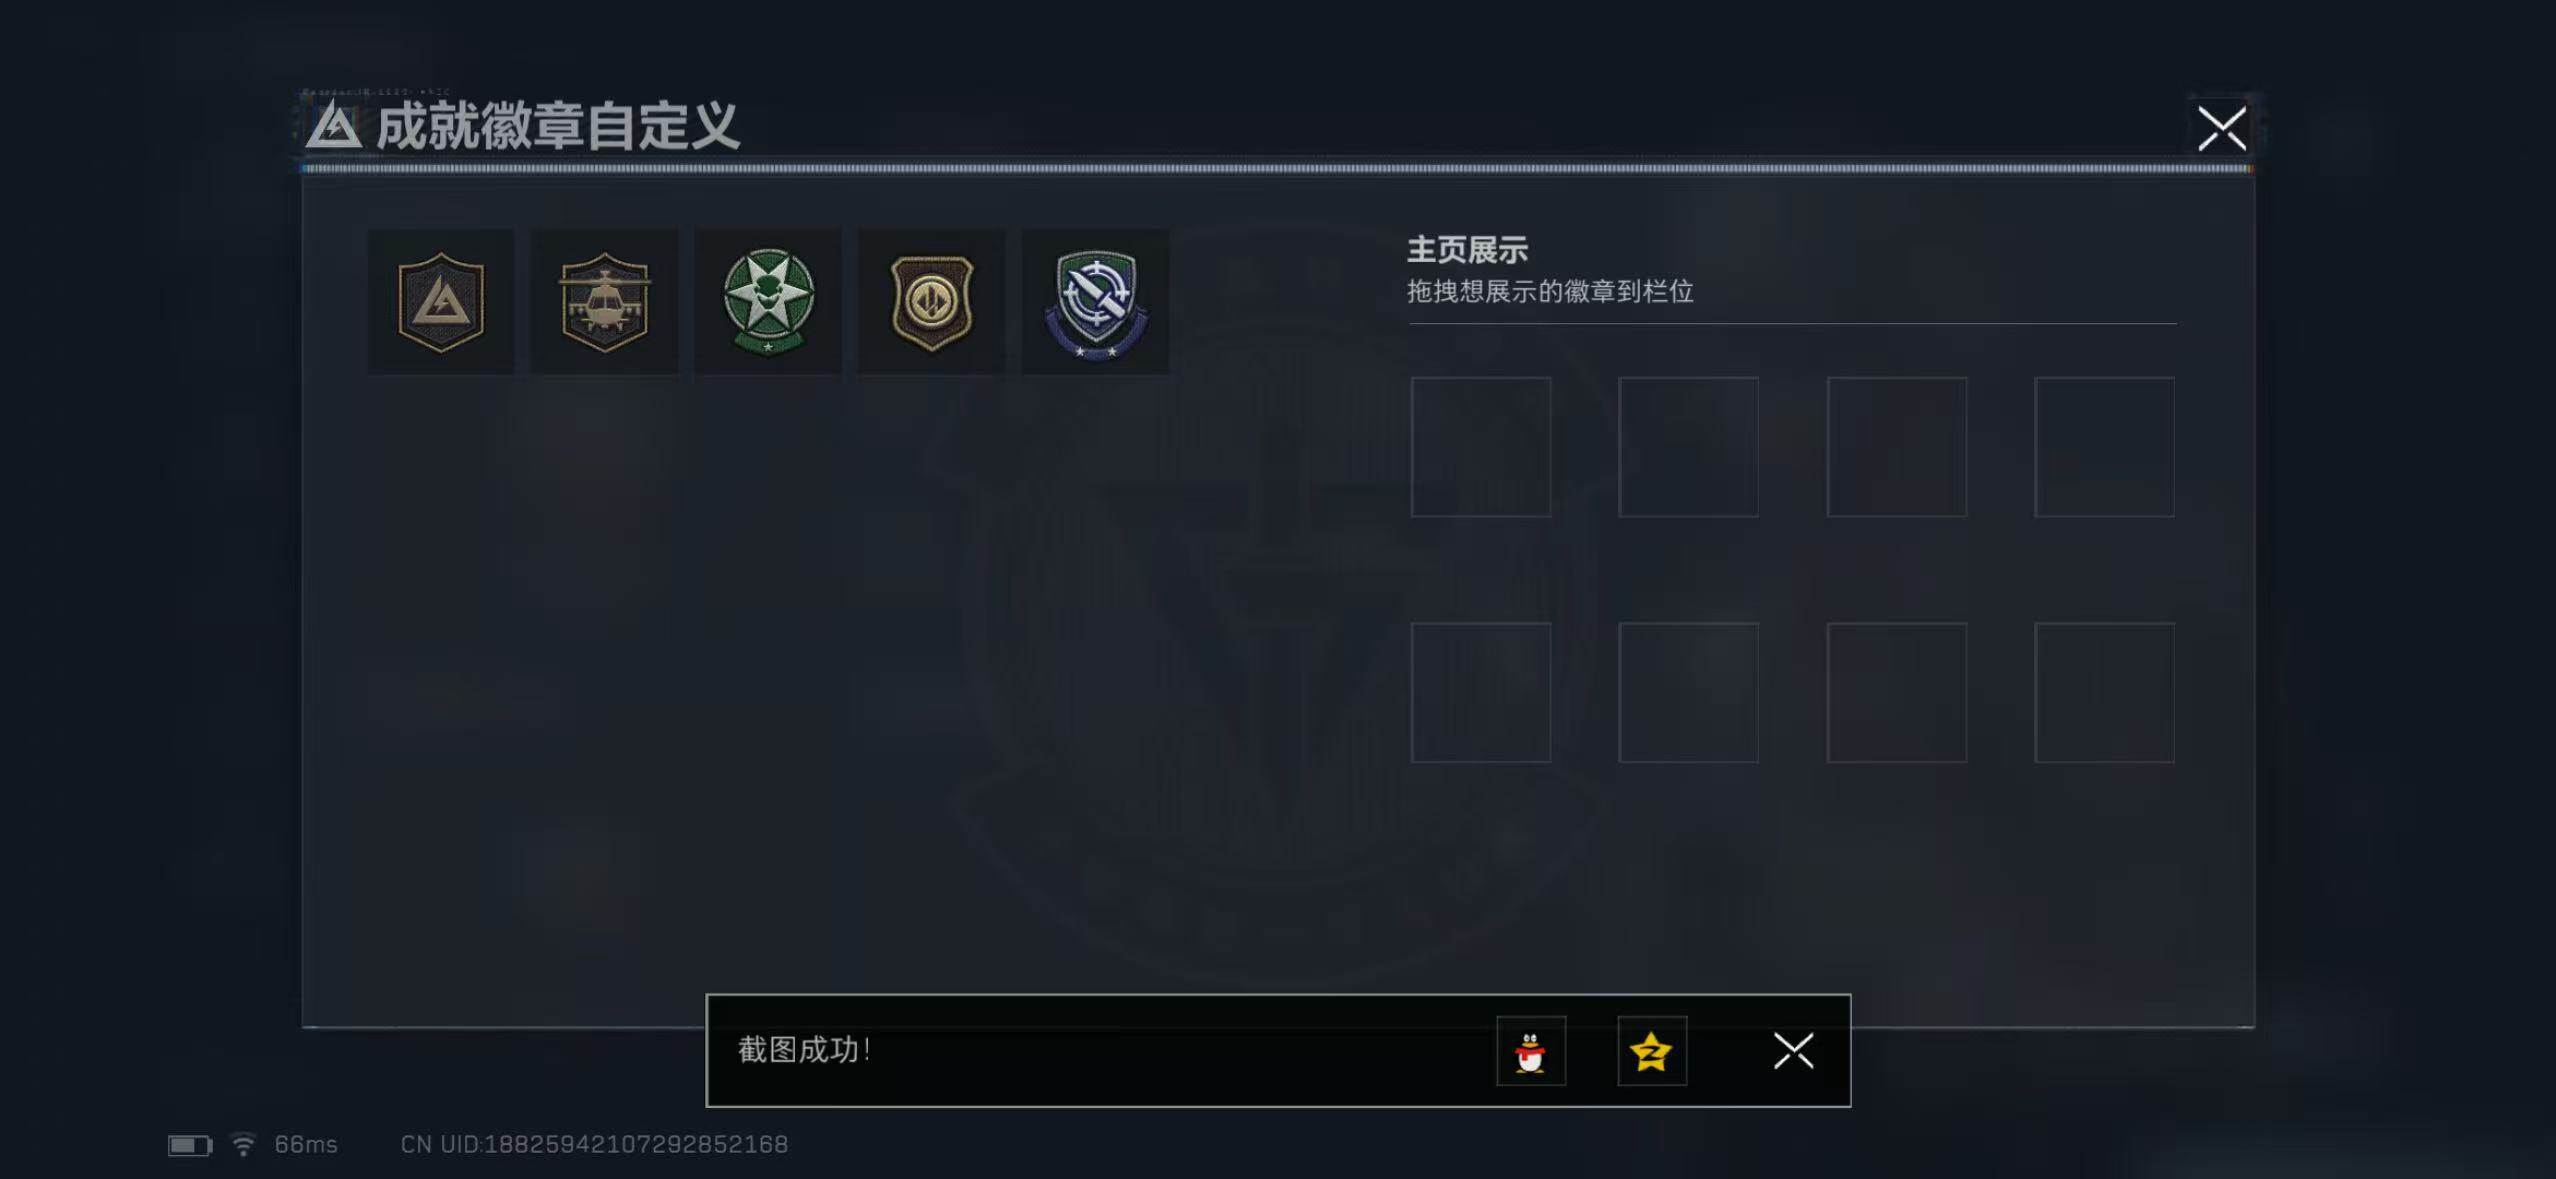2556x1179 pixels.
Task: Click the first bottom-row display slot
Action: pyautogui.click(x=1481, y=693)
